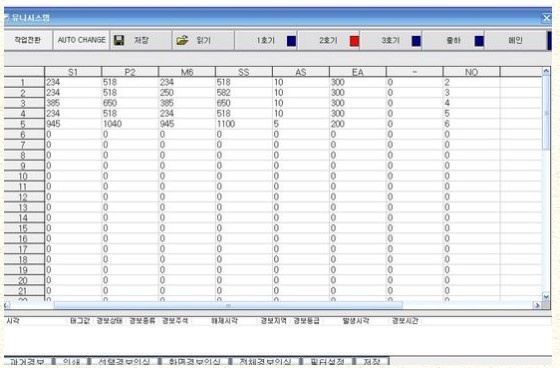Viewport: 560px width, 368px height.
Task: Select the NO column header
Action: tap(471, 72)
